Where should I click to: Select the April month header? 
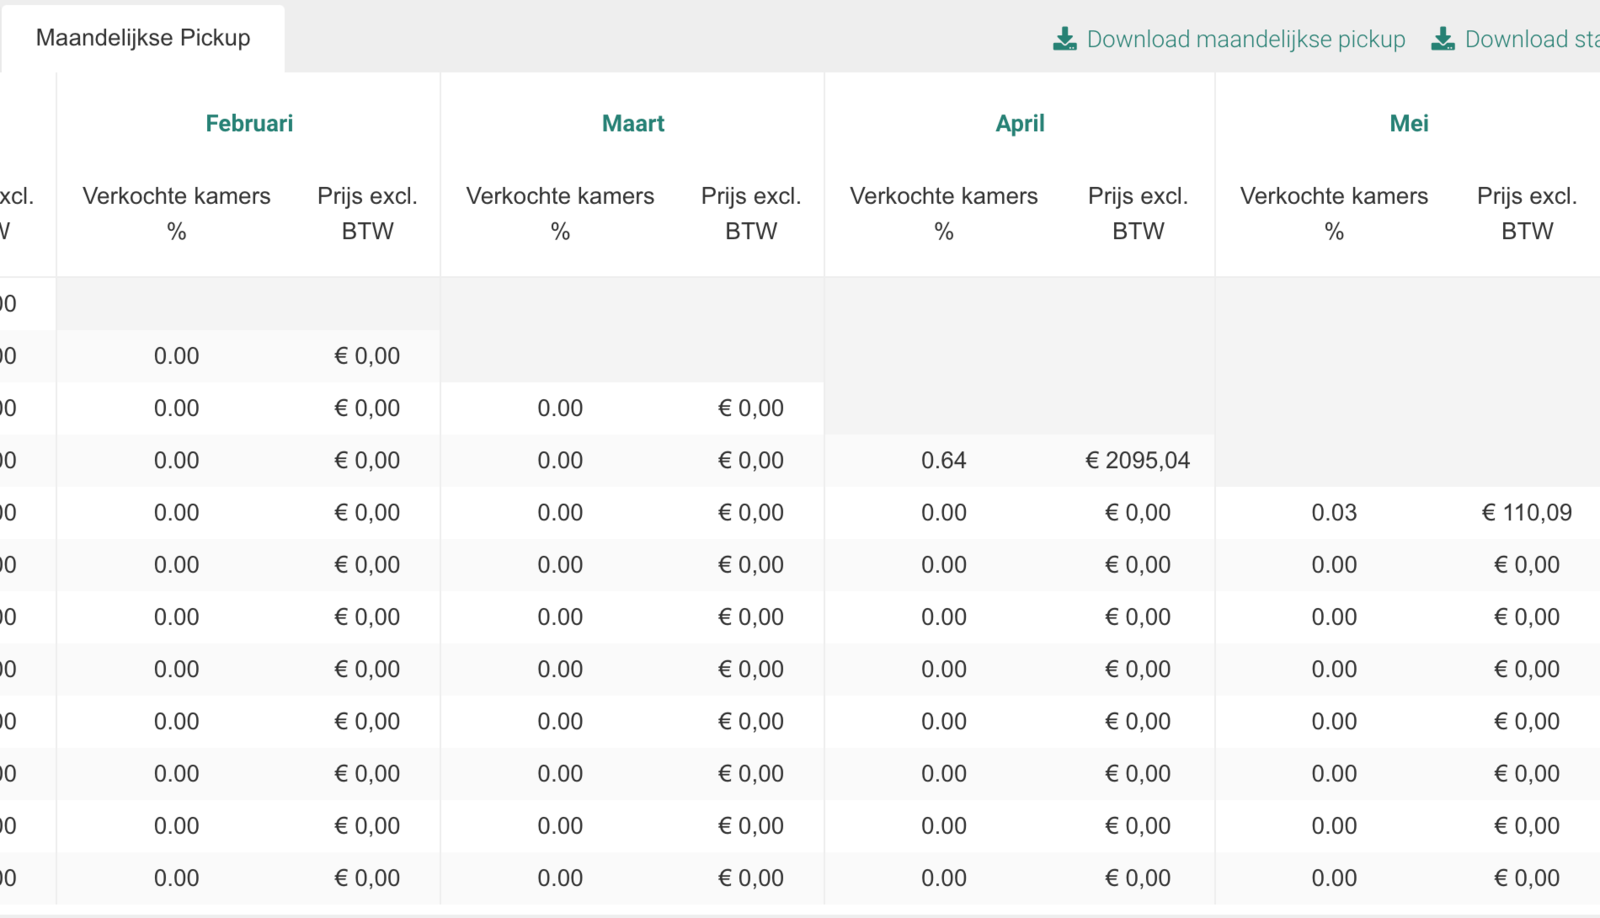pyautogui.click(x=1020, y=123)
